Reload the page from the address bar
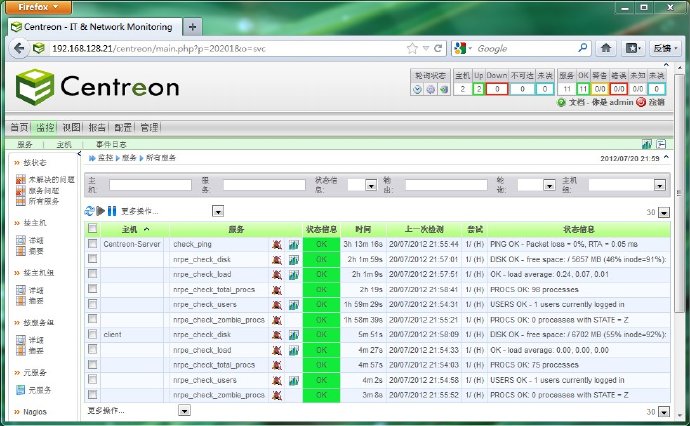This screenshot has width=690, height=426. coord(438,48)
